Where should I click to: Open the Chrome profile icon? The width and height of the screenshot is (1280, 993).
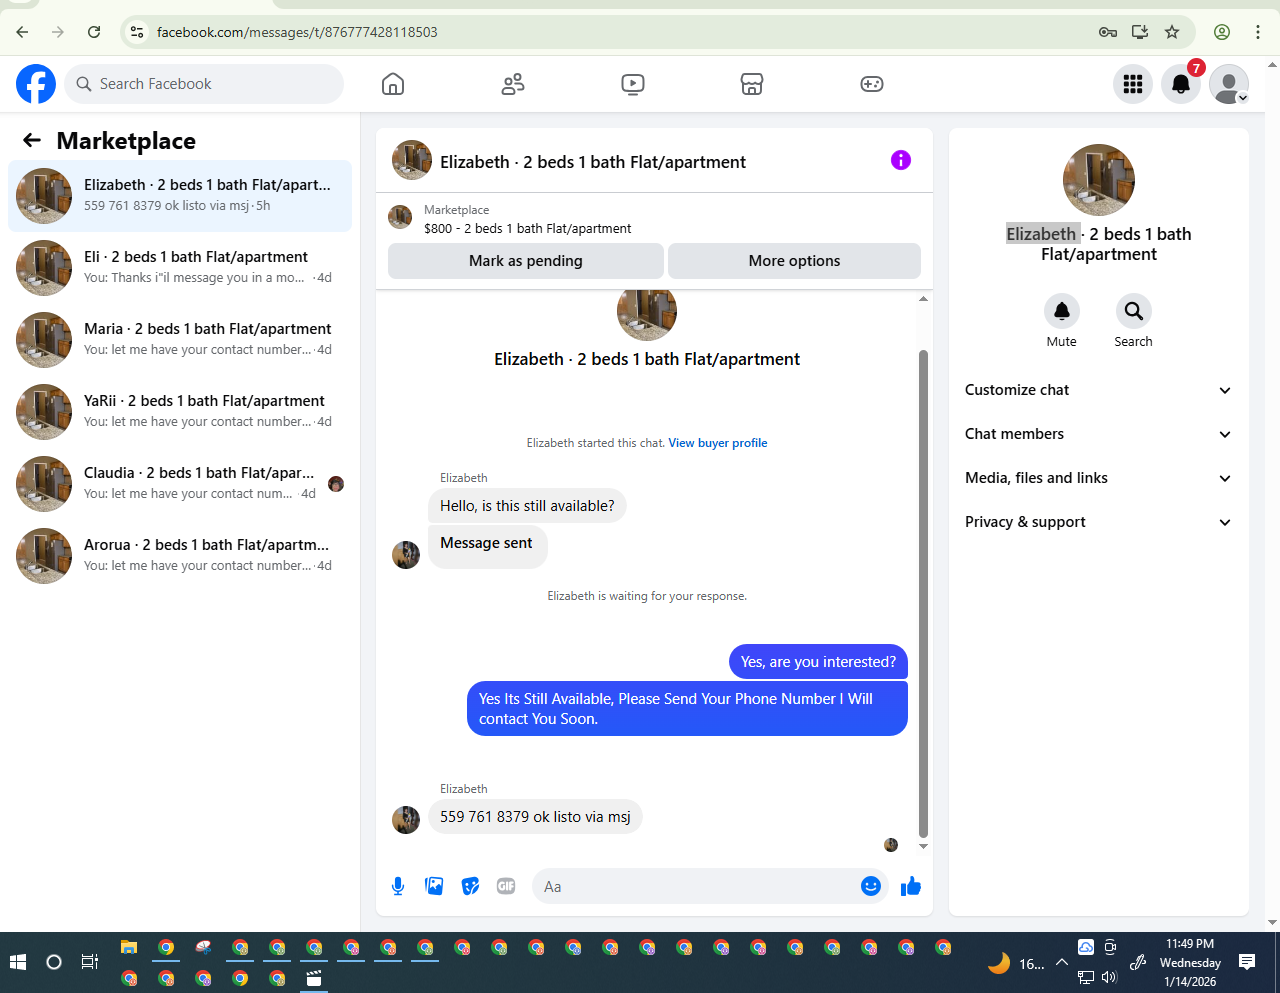(1222, 32)
